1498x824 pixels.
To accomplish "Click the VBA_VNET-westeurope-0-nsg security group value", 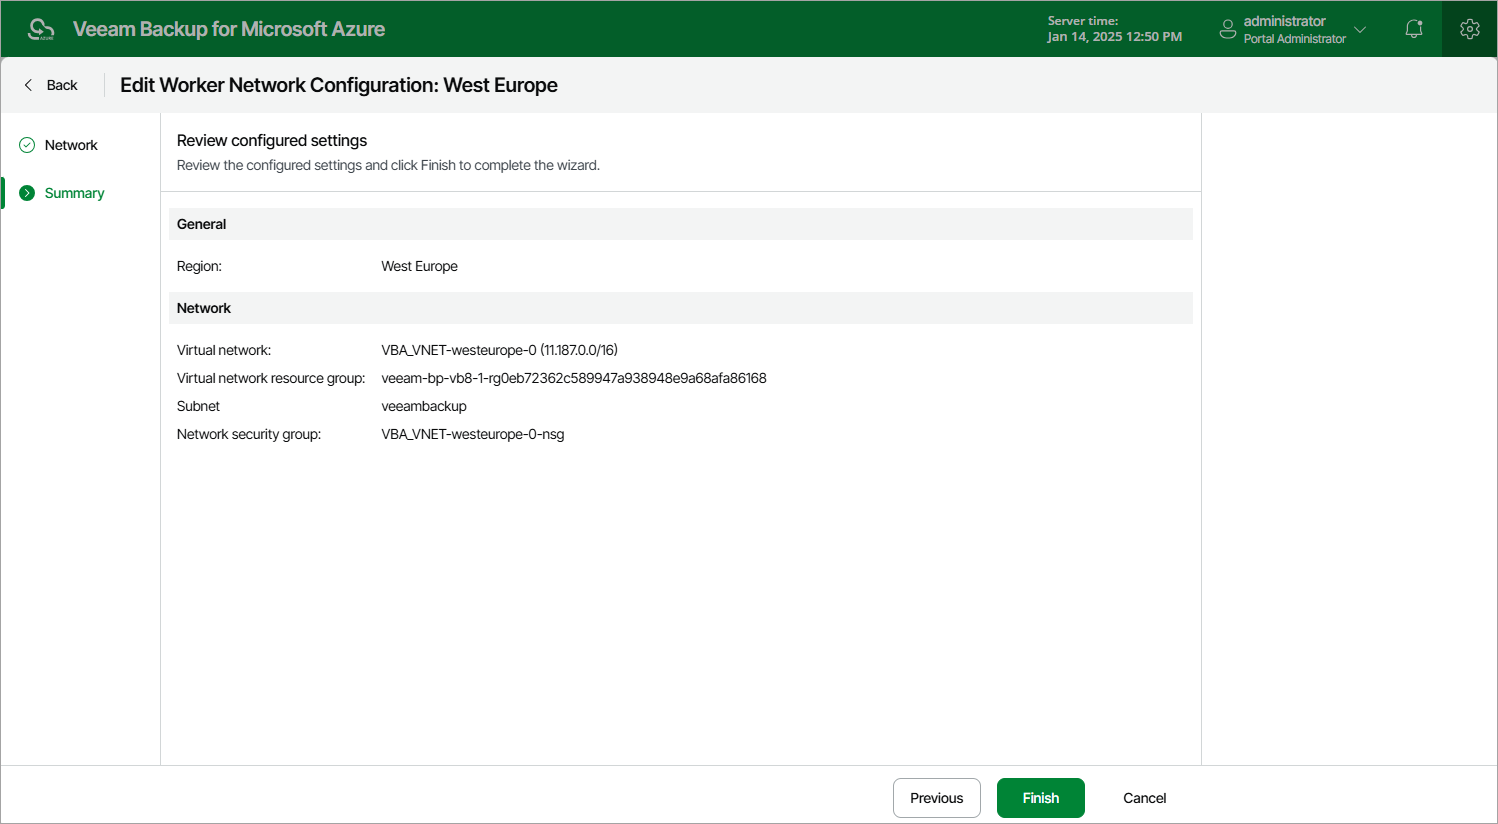I will [473, 434].
